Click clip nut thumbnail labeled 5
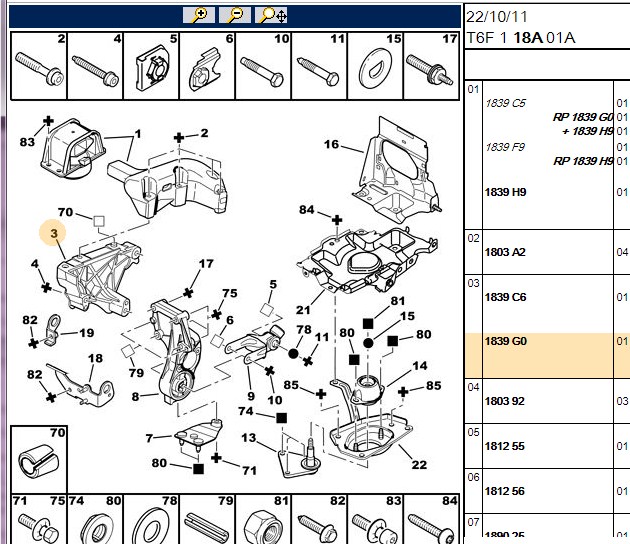630x544 pixels. (151, 66)
